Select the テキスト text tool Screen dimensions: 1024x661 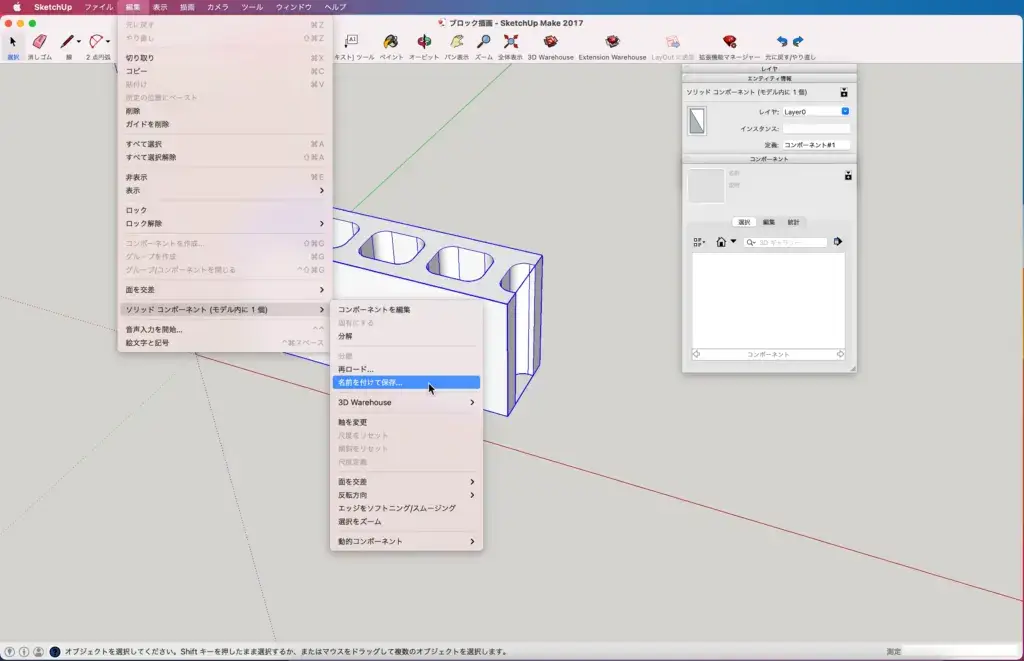351,42
